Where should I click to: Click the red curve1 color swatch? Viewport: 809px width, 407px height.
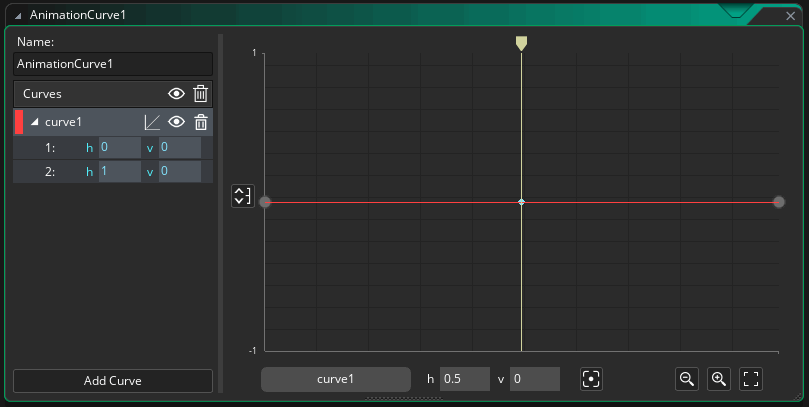[x=19, y=122]
